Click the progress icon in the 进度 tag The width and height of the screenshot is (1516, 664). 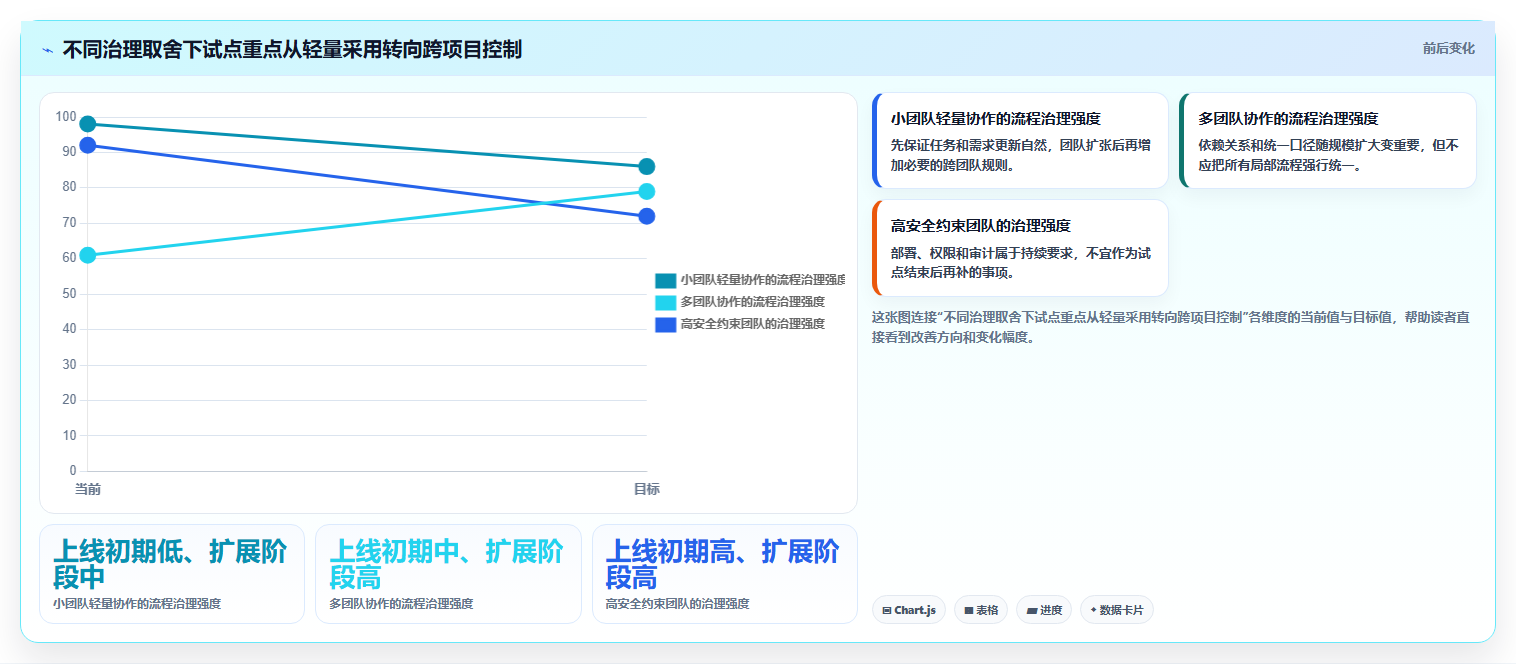[x=1031, y=610]
